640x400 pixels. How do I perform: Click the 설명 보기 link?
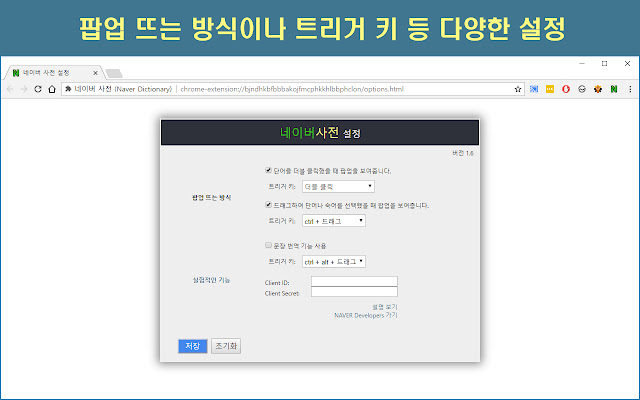pos(384,307)
